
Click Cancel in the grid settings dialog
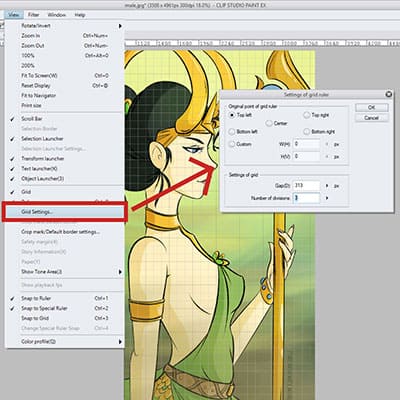(x=372, y=118)
